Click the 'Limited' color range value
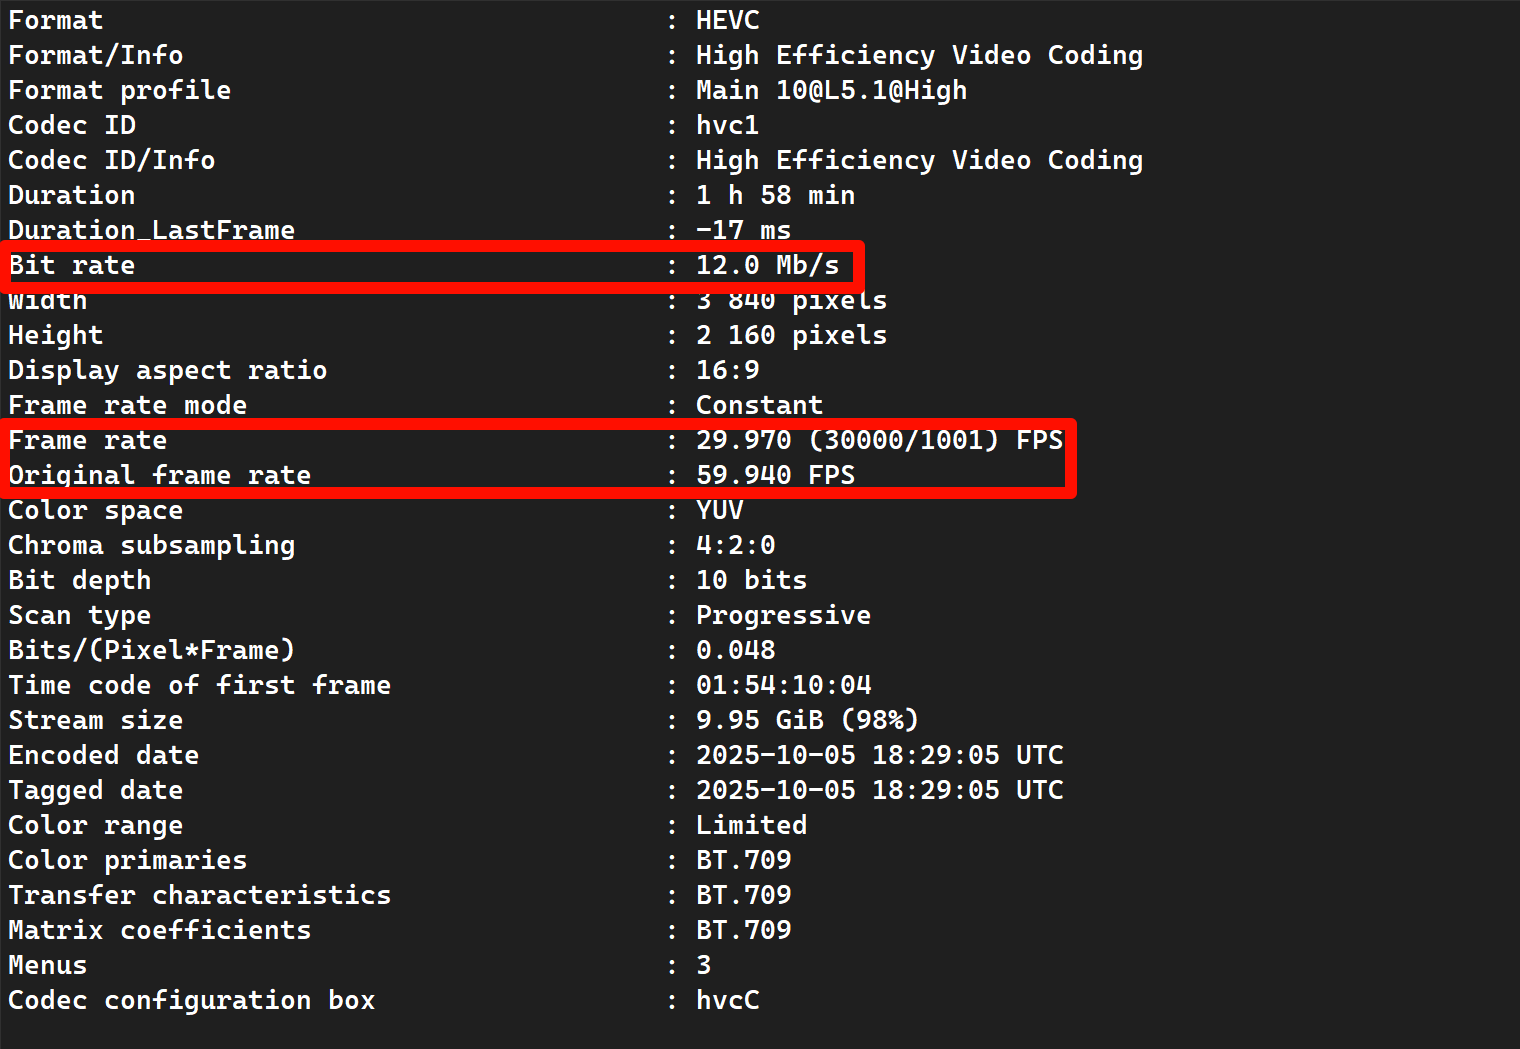 click(751, 825)
